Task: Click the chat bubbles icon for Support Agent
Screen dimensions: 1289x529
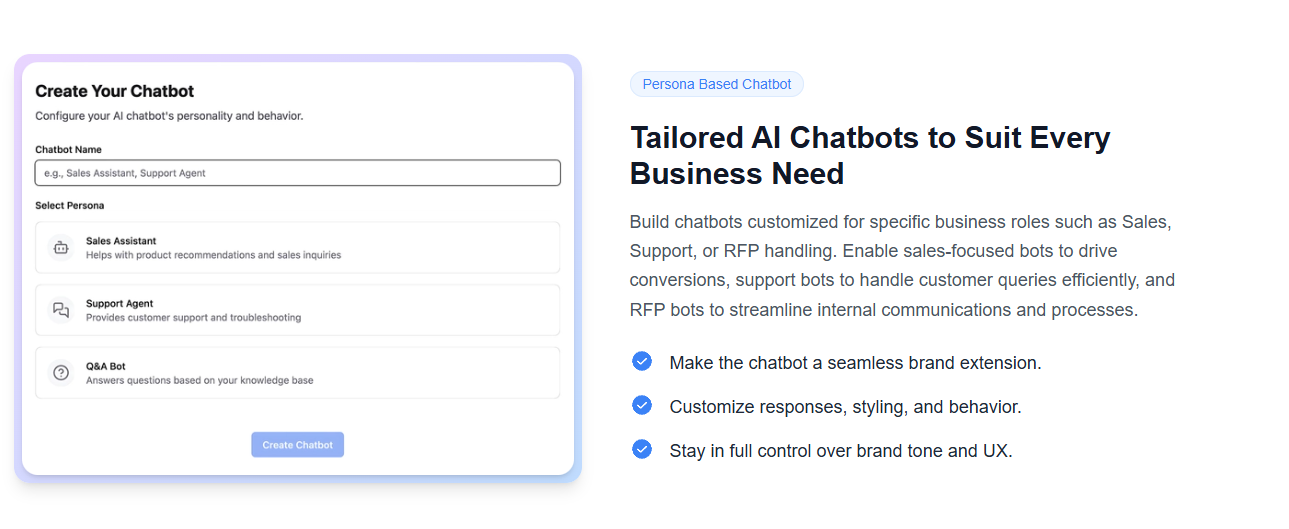Action: 61,310
